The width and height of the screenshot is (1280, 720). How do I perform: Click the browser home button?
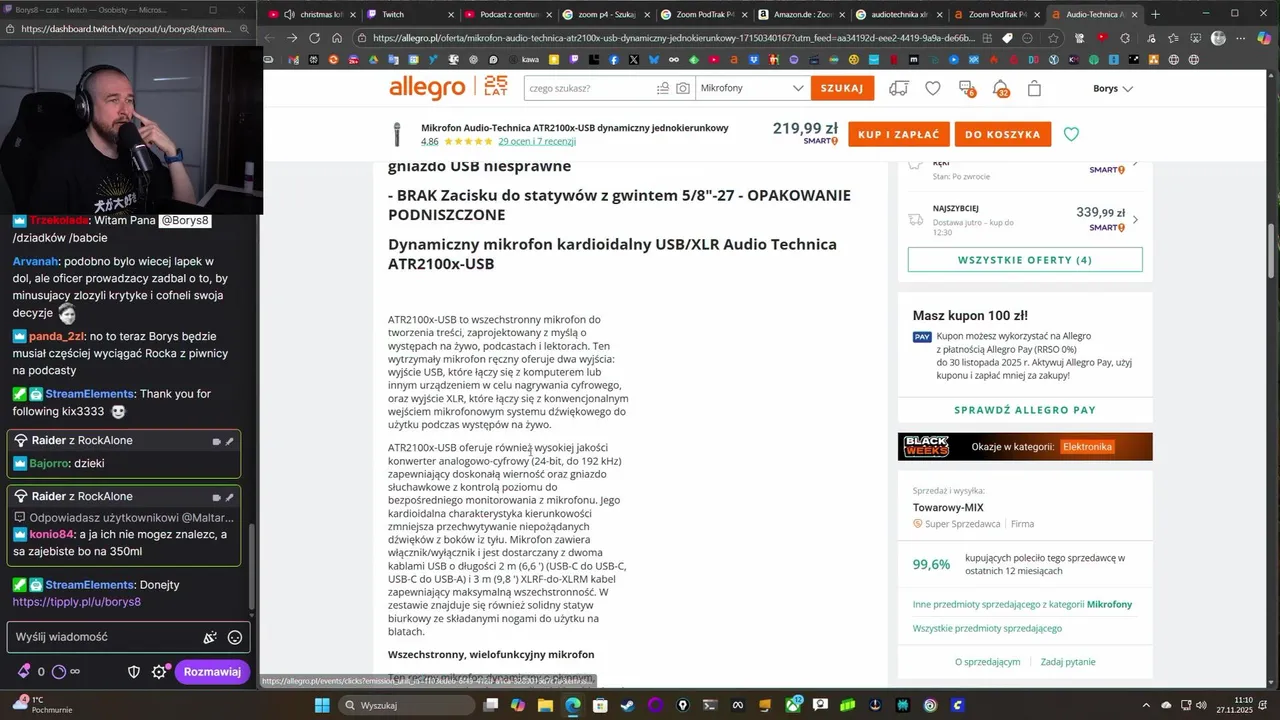[x=337, y=38]
